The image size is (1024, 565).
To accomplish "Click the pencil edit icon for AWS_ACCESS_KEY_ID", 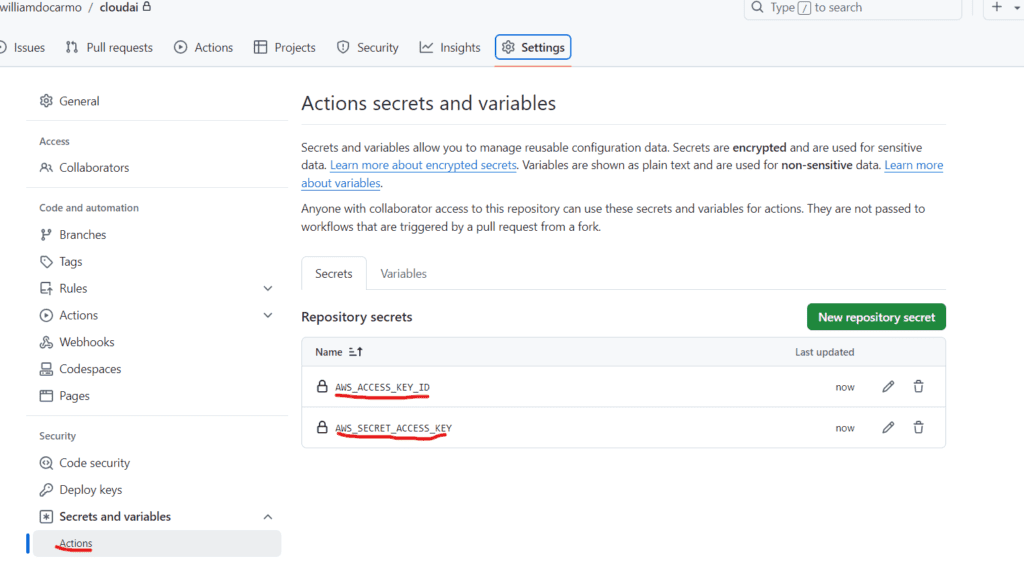I will click(x=888, y=387).
